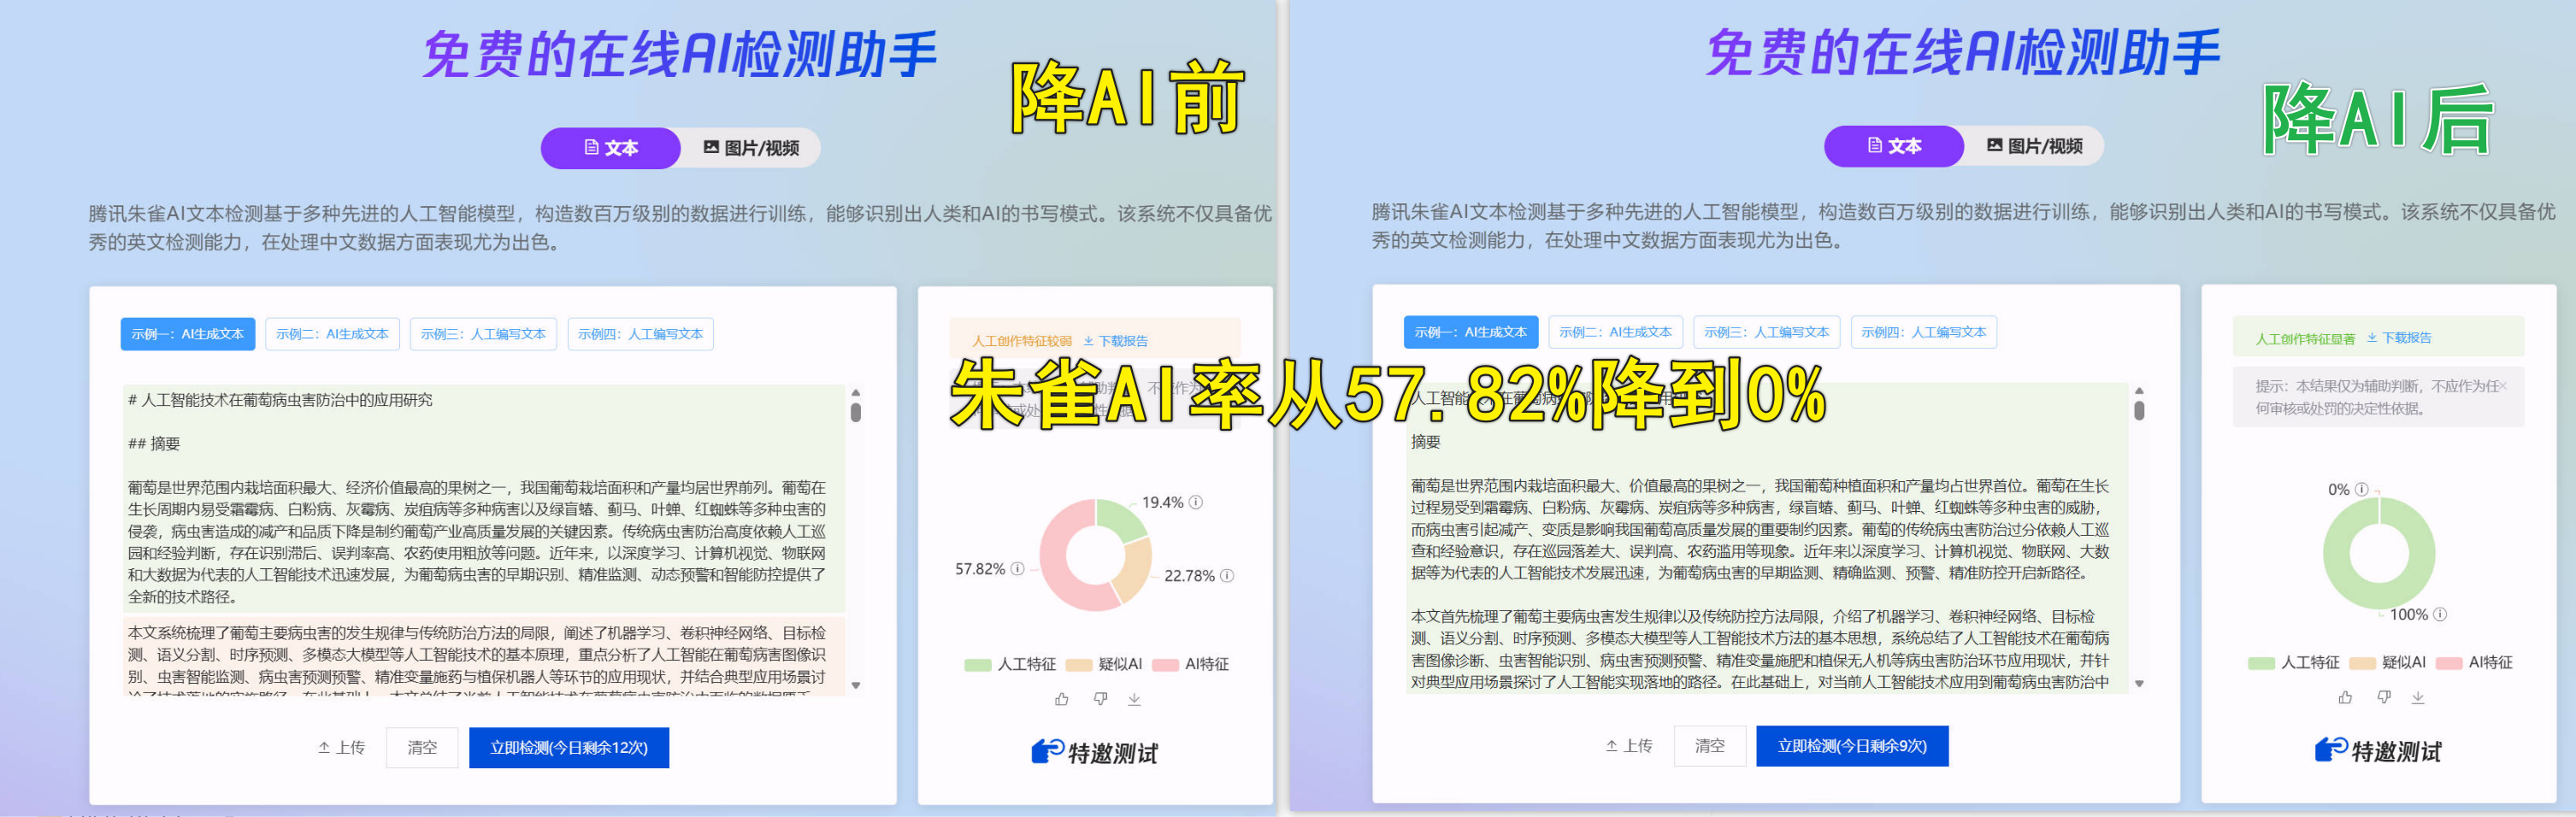Viewport: 2576px width, 817px height.
Task: Toggle 人工特征 legend swatch in left chart
Action: click(x=977, y=665)
